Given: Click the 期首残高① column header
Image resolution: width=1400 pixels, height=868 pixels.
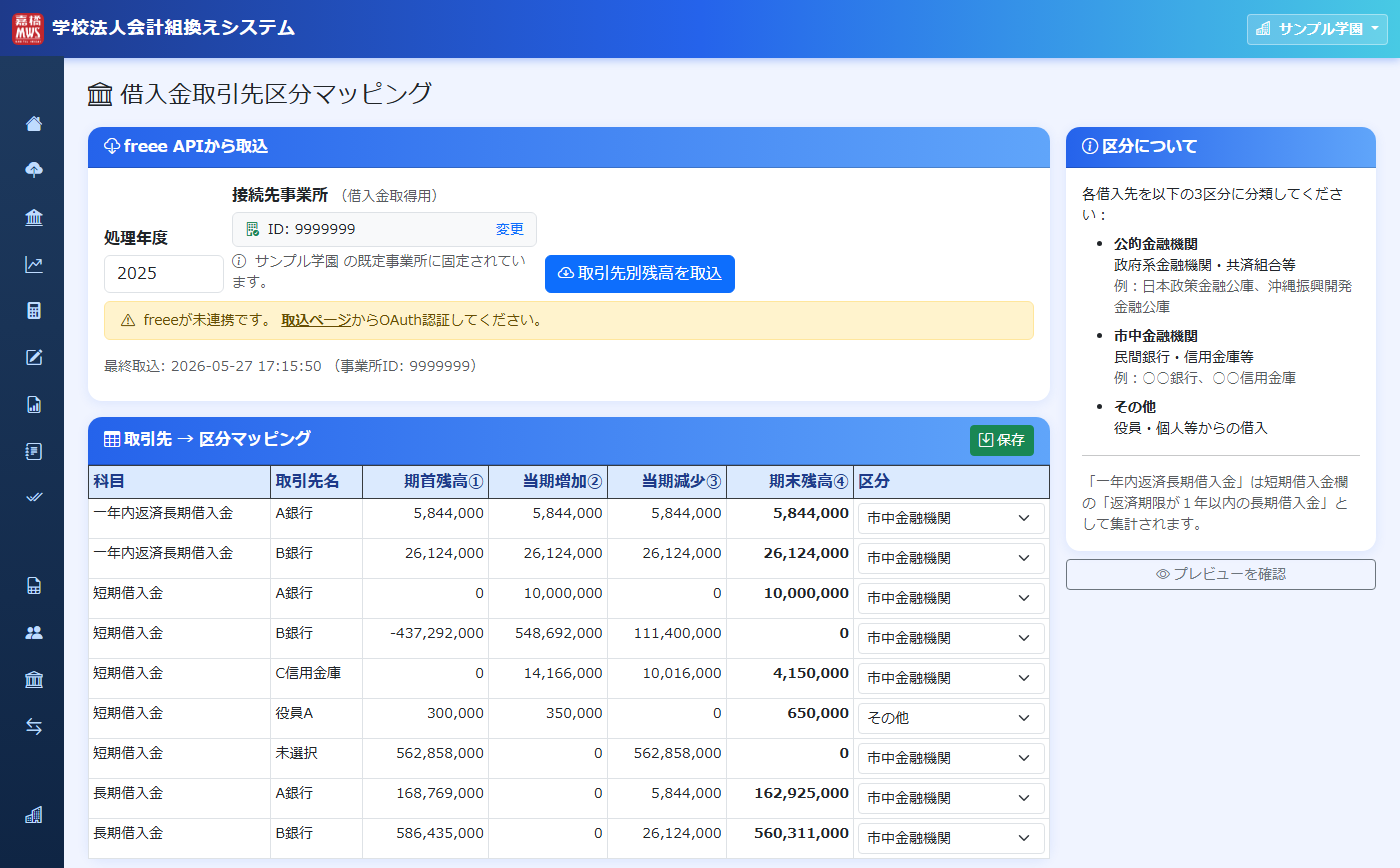Looking at the screenshot, I should 426,482.
